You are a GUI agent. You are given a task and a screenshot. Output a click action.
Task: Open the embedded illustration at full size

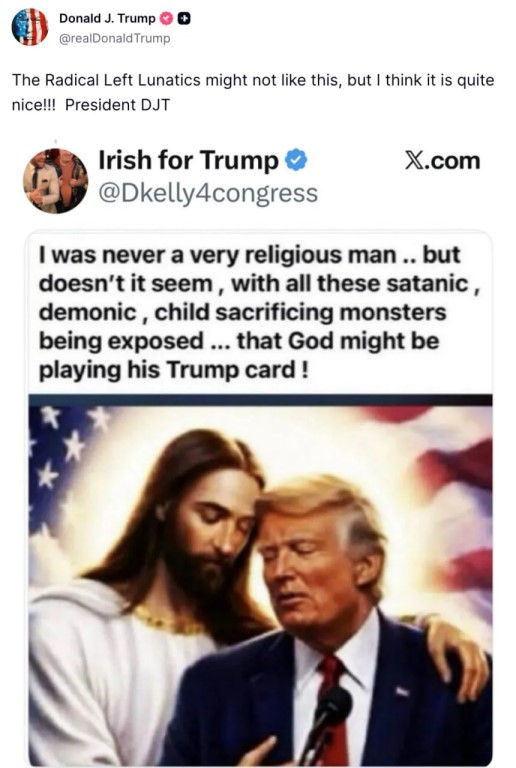point(260,580)
